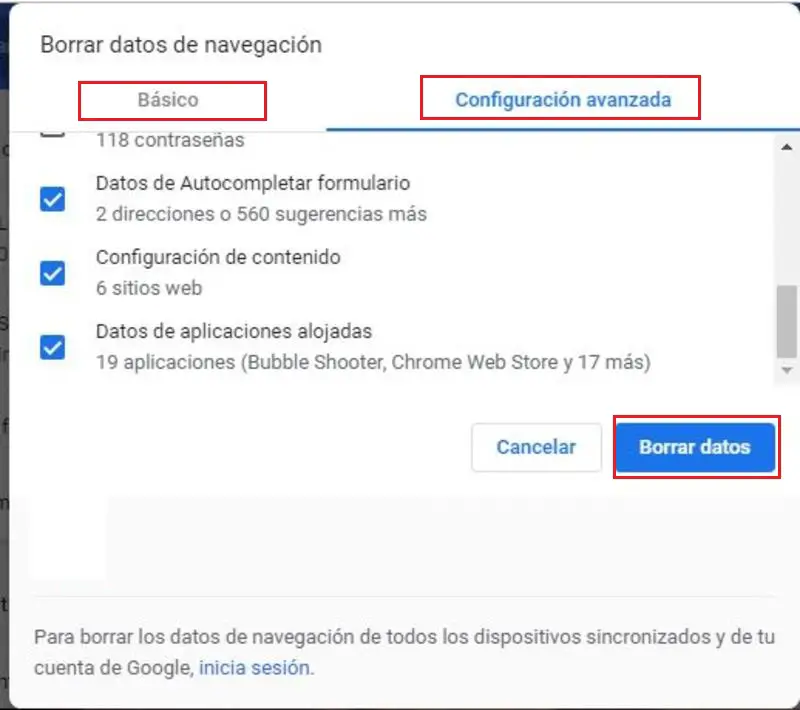The height and width of the screenshot is (710, 800).
Task: Open the Configuración avanzada tab
Action: (x=562, y=100)
